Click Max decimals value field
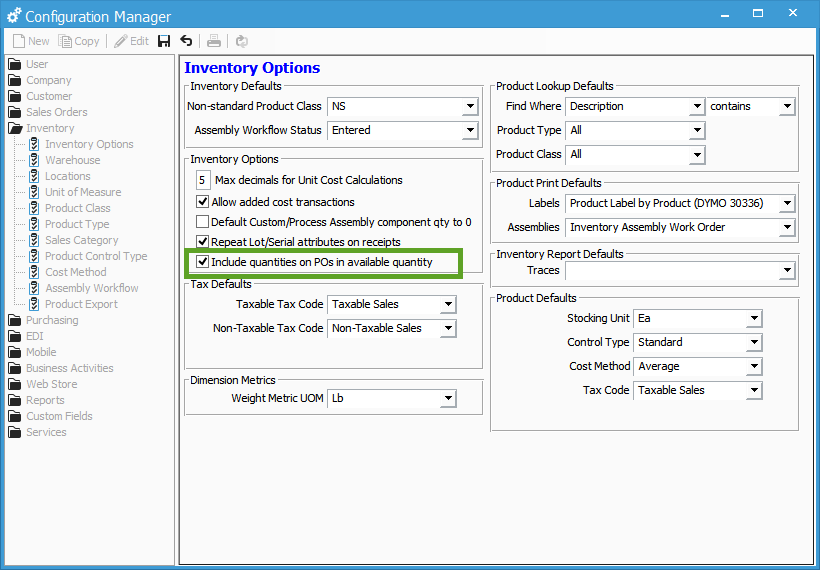 pos(202,180)
